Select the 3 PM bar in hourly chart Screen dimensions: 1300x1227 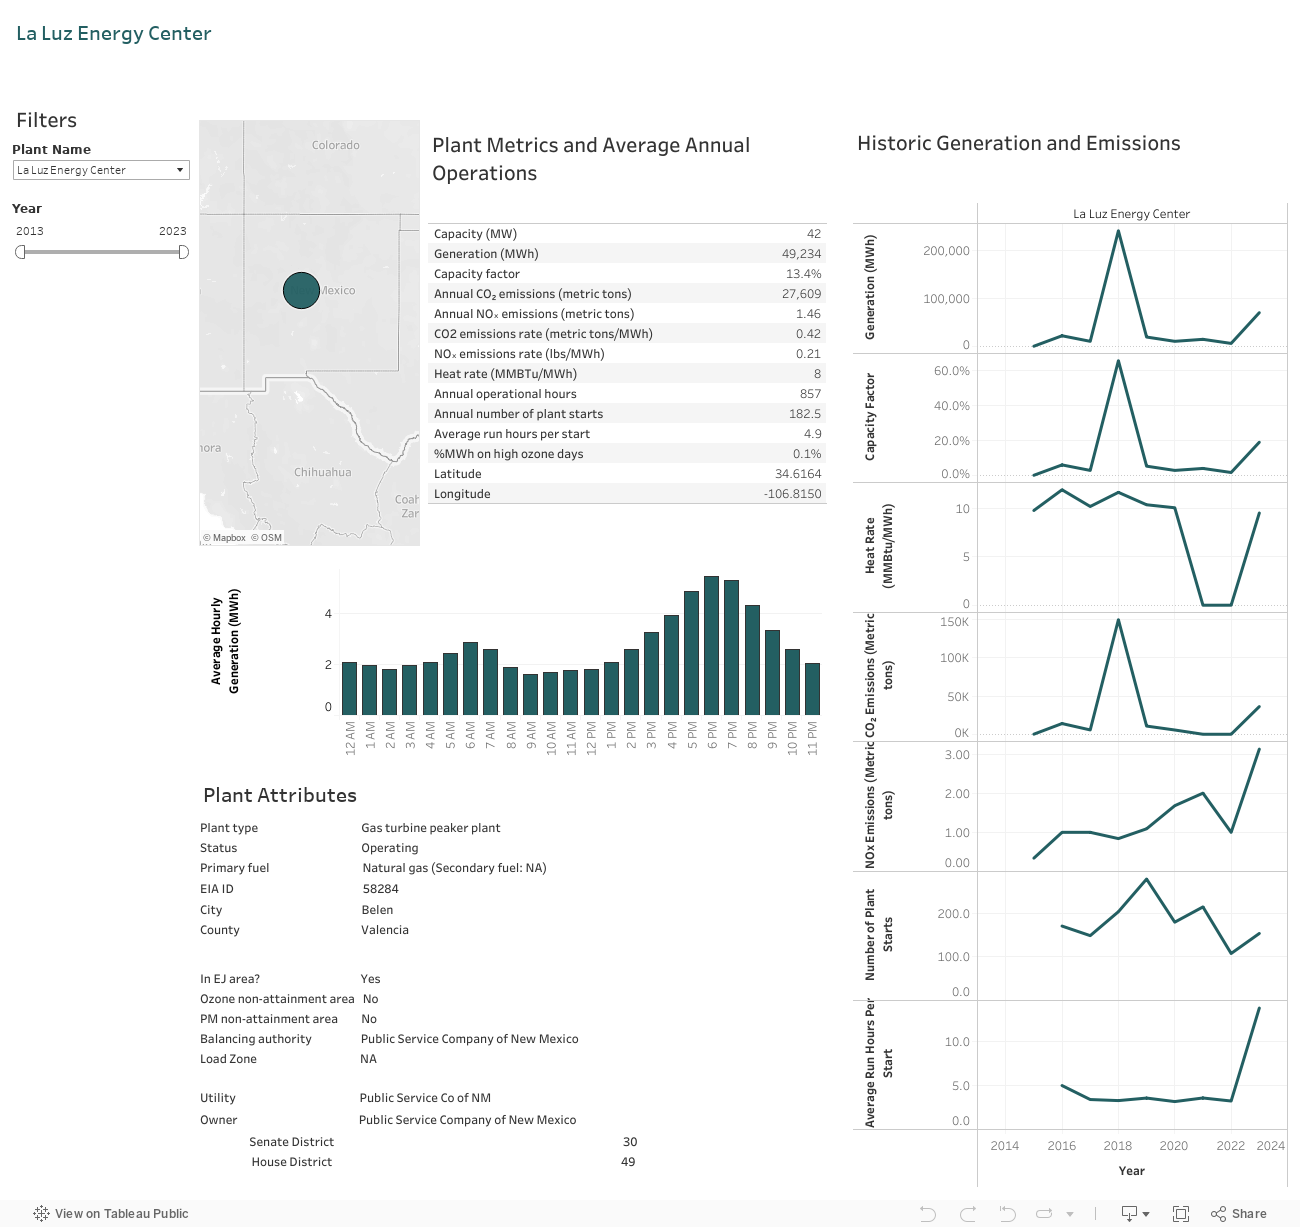tap(651, 673)
